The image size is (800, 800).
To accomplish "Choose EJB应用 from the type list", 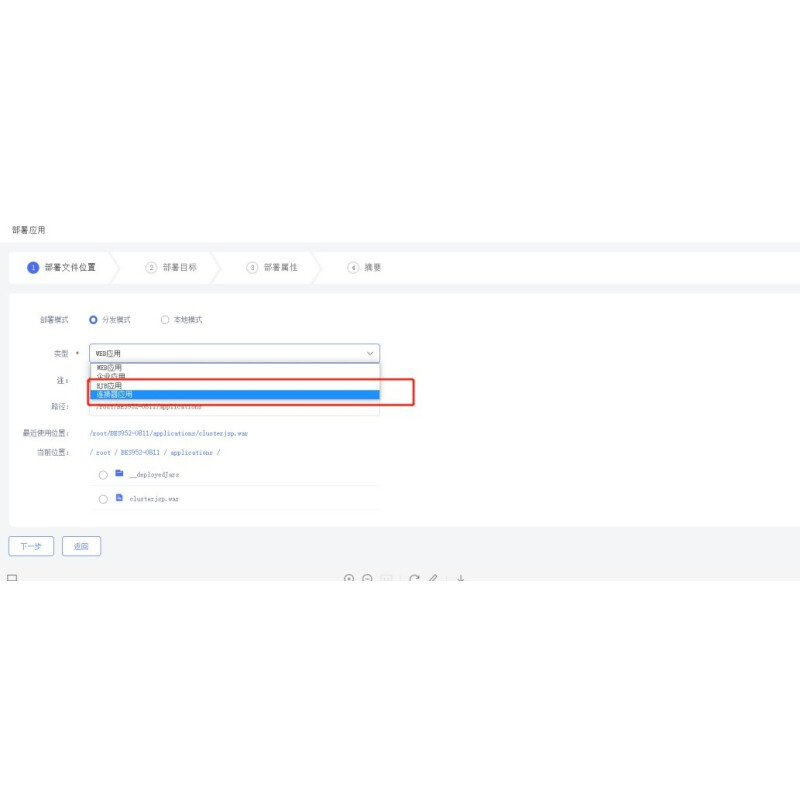I will tap(235, 386).
